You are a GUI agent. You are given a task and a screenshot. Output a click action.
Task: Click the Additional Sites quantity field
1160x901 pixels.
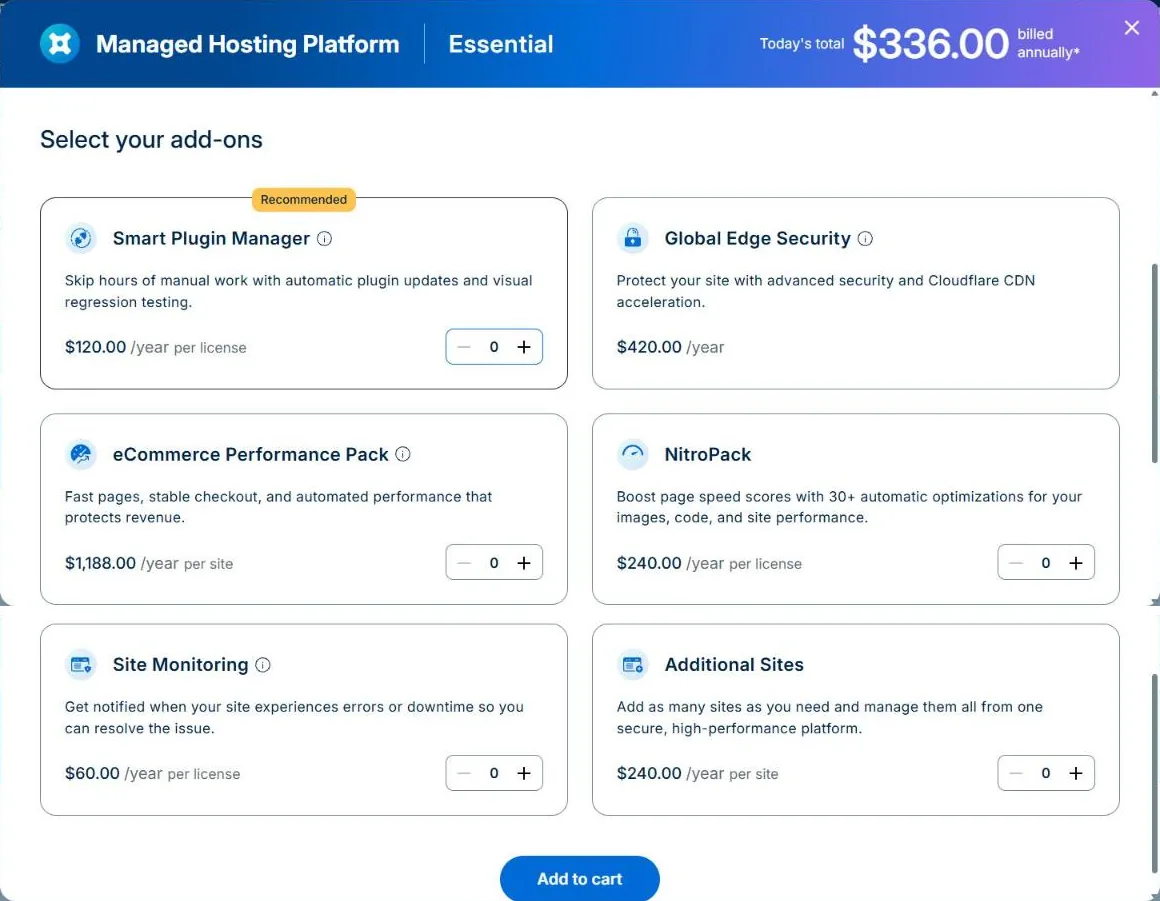coord(1045,773)
